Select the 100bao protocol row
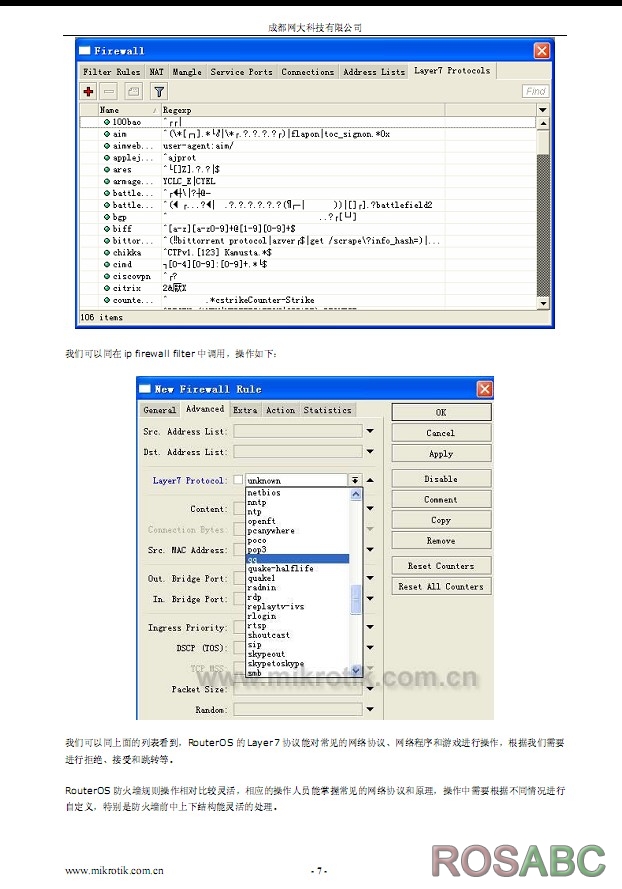This screenshot has width=622, height=889. click(x=308, y=122)
